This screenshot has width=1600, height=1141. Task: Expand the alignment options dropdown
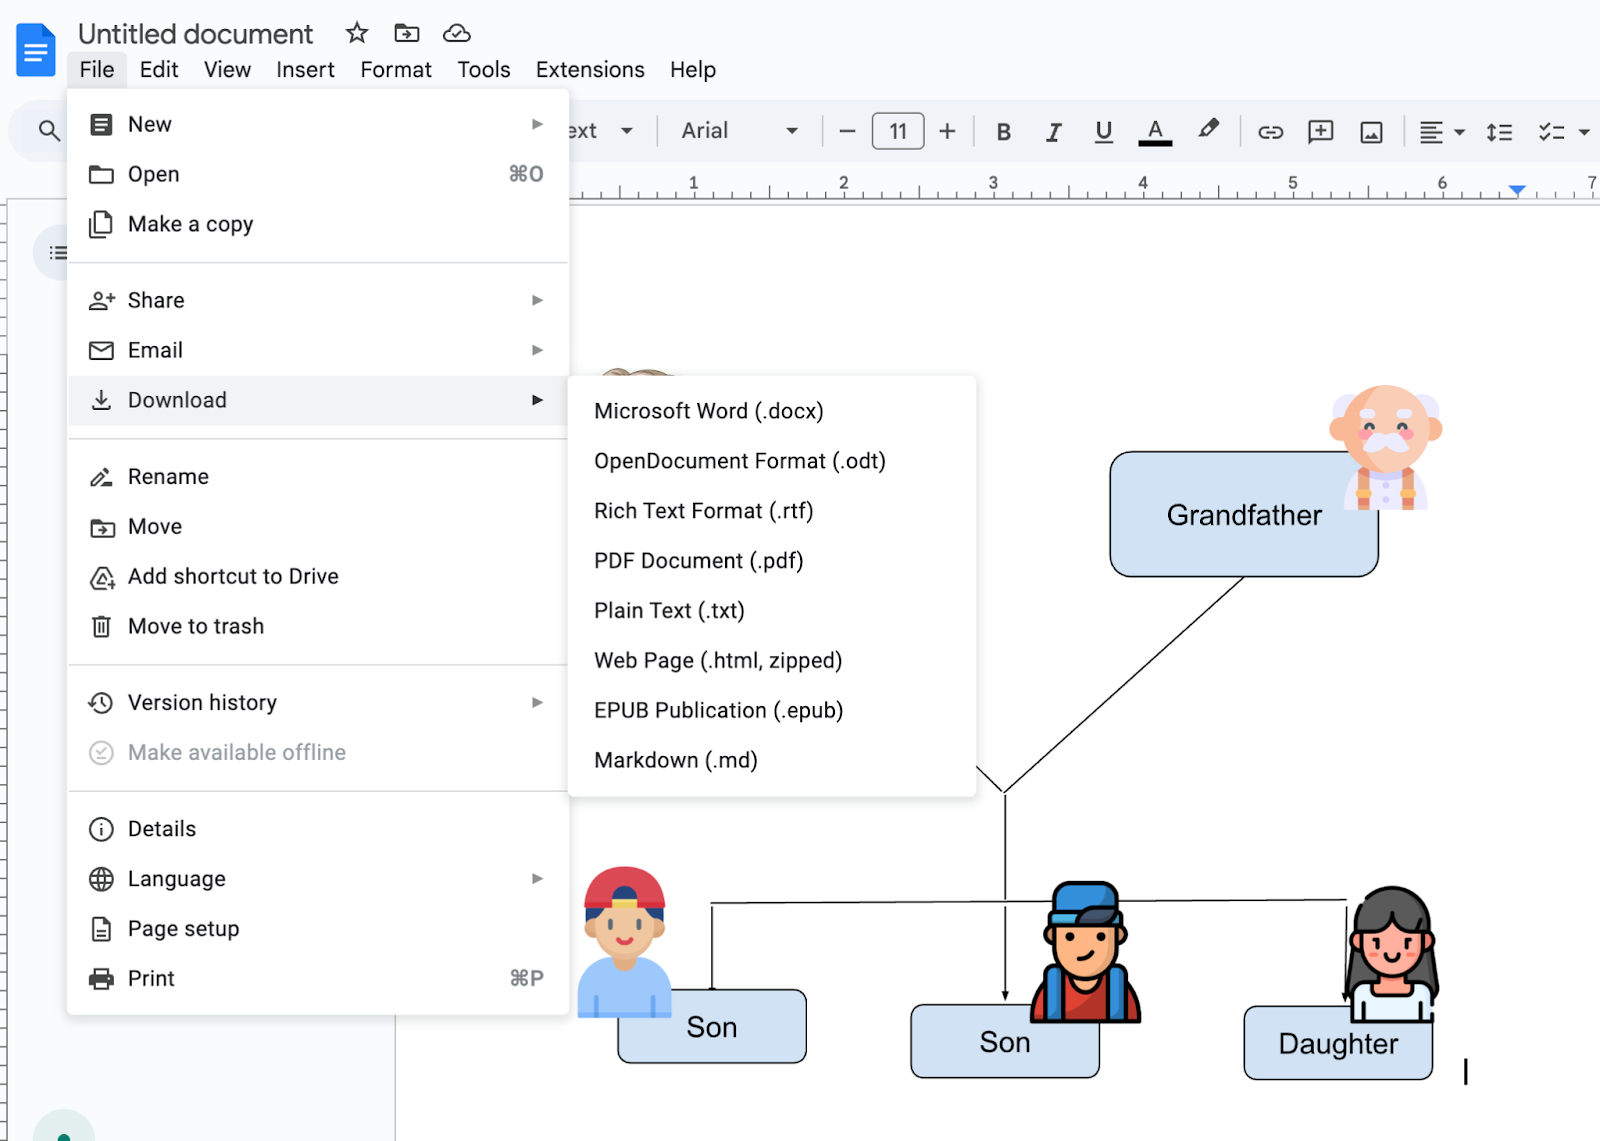click(x=1457, y=131)
